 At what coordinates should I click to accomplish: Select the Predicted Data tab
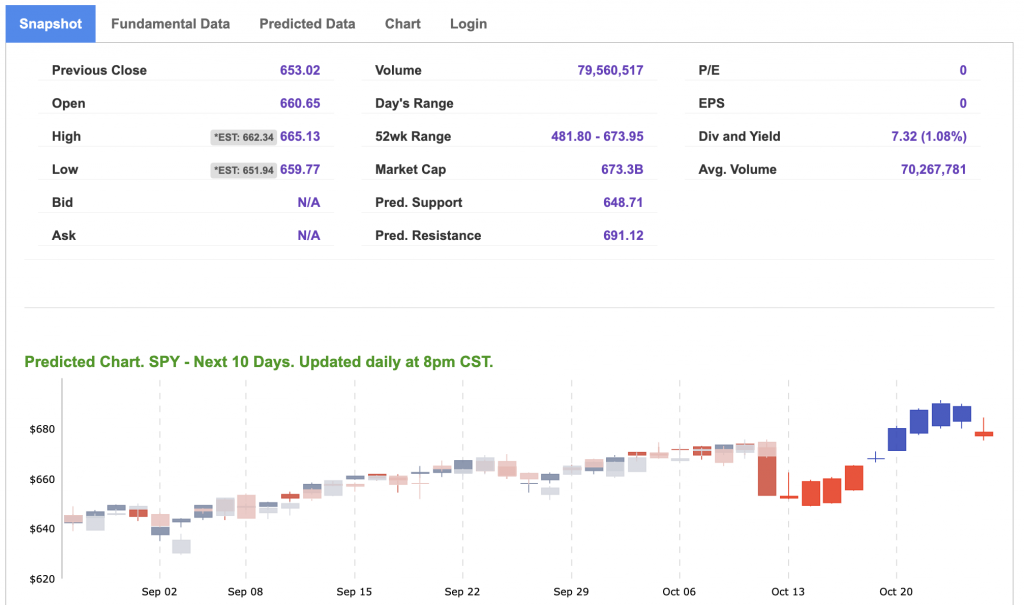[307, 24]
